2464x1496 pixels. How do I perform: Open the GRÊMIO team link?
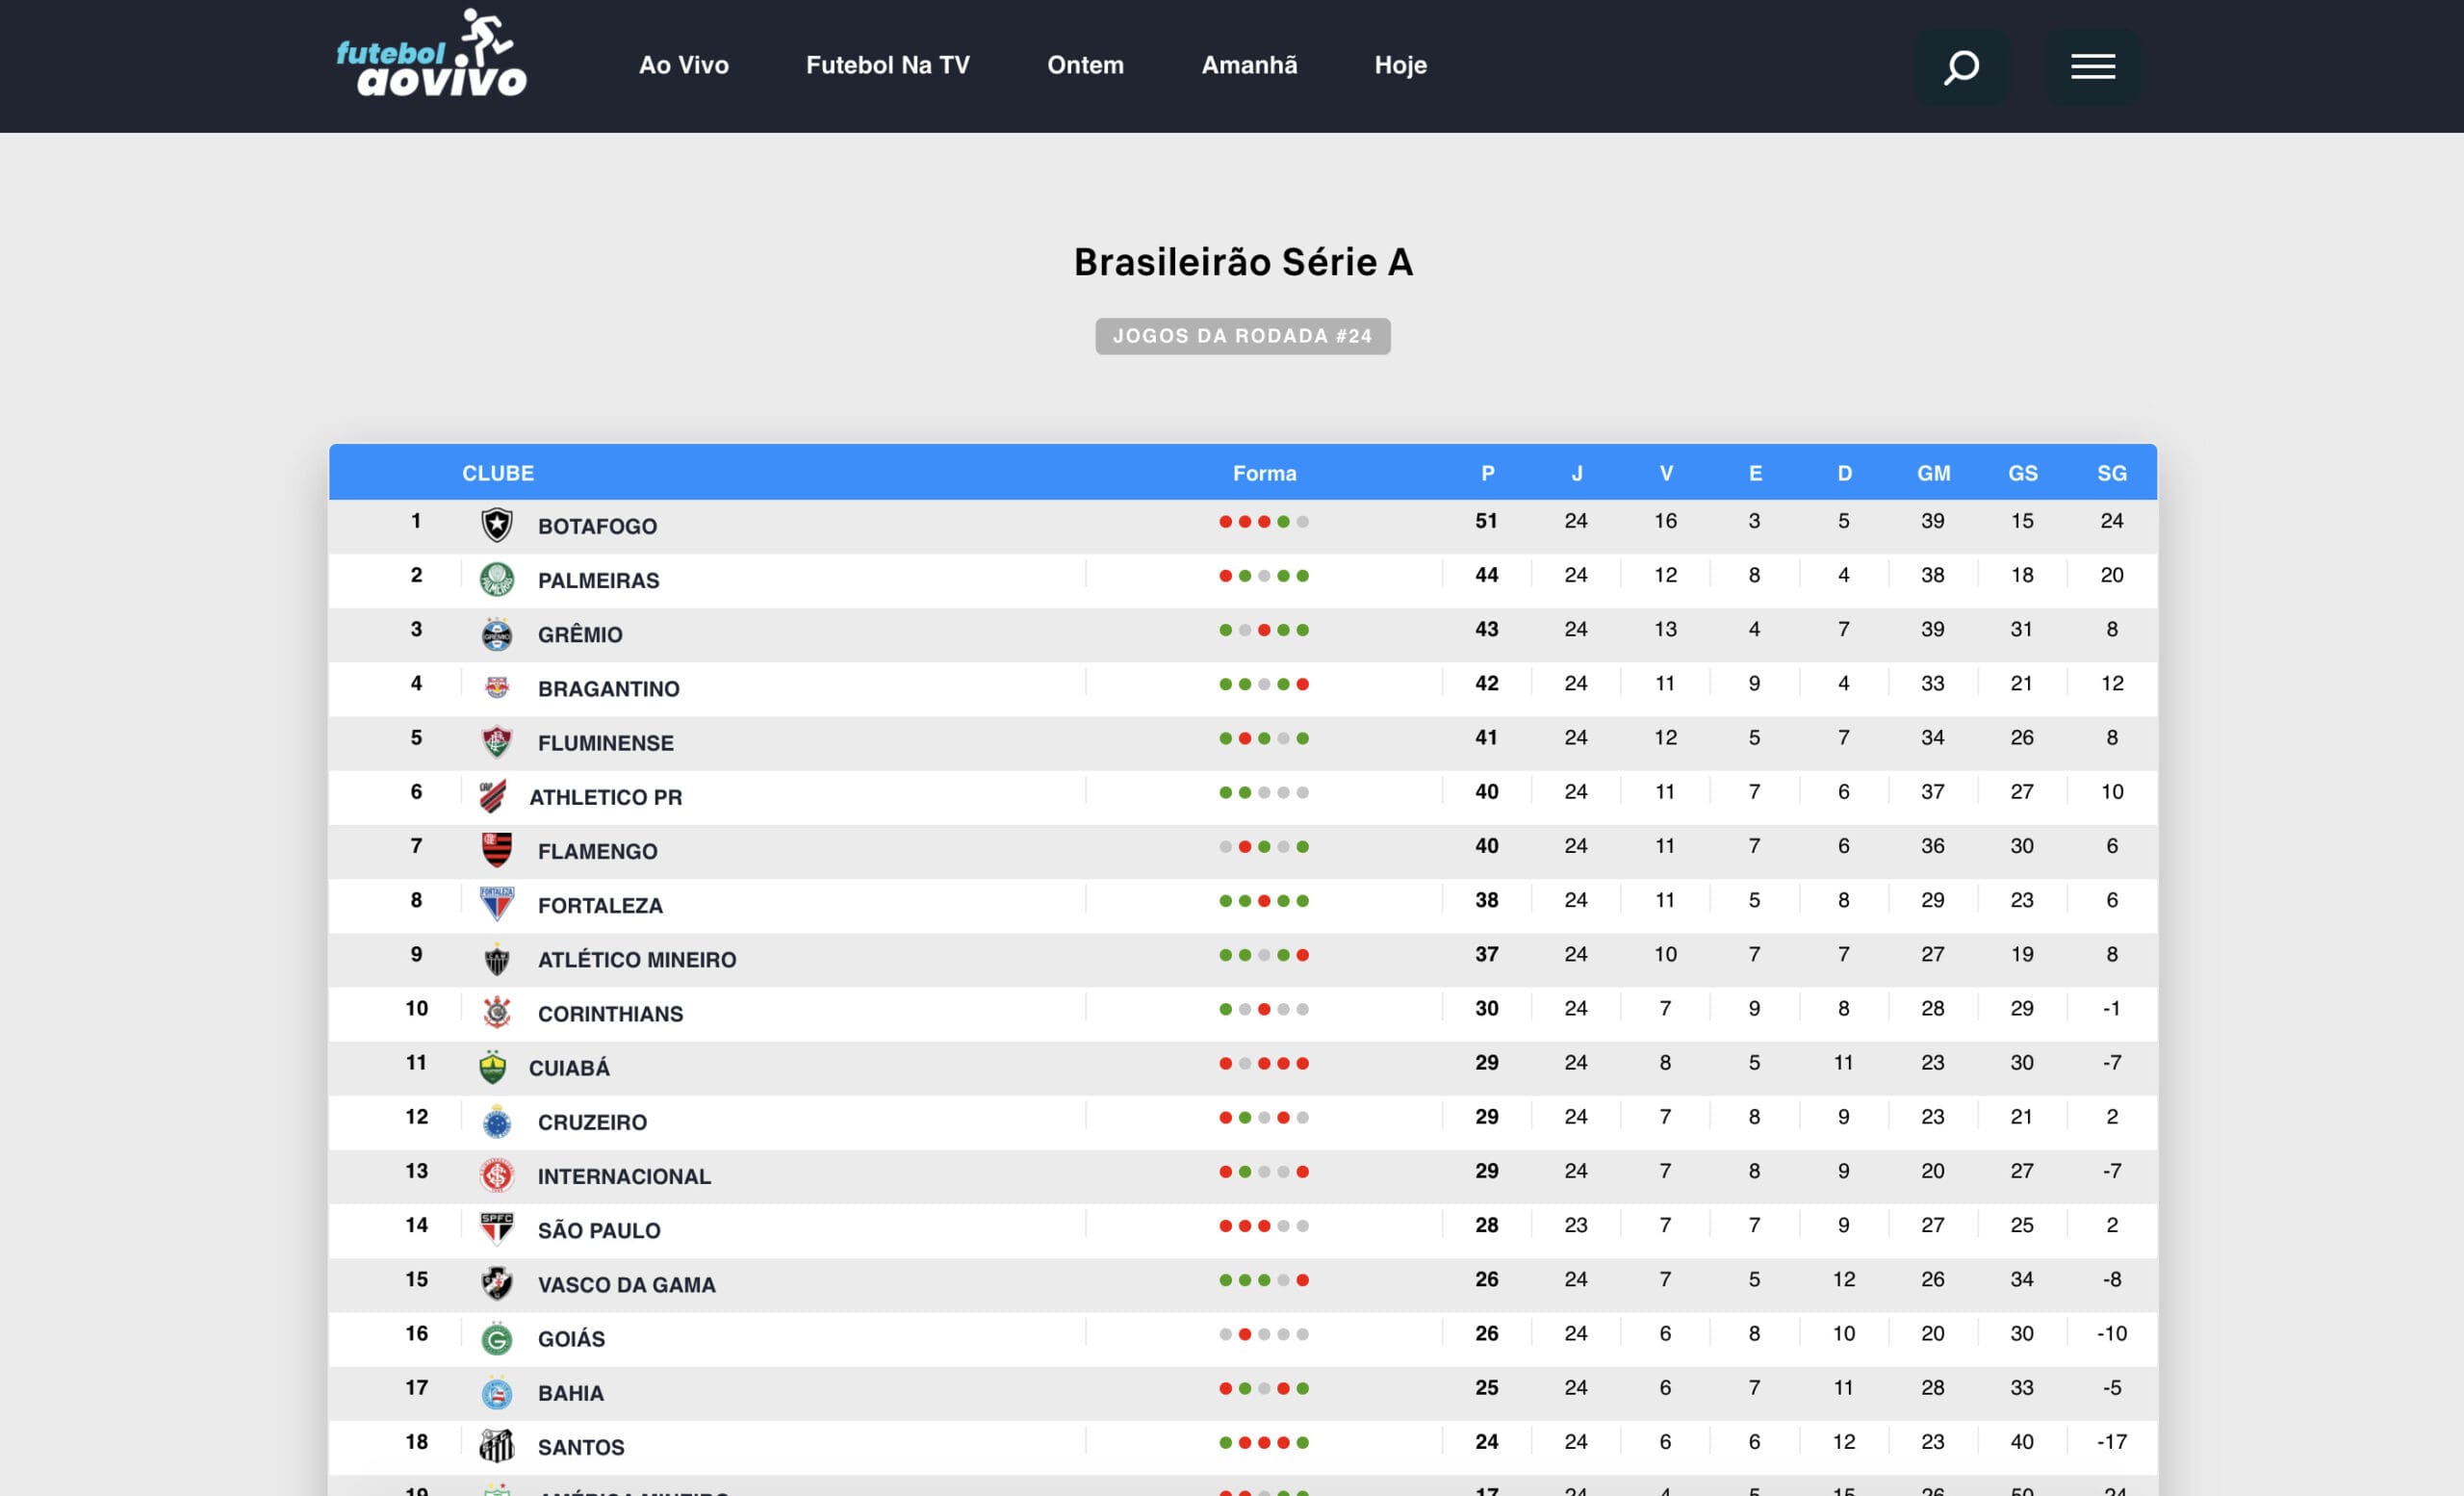point(580,634)
